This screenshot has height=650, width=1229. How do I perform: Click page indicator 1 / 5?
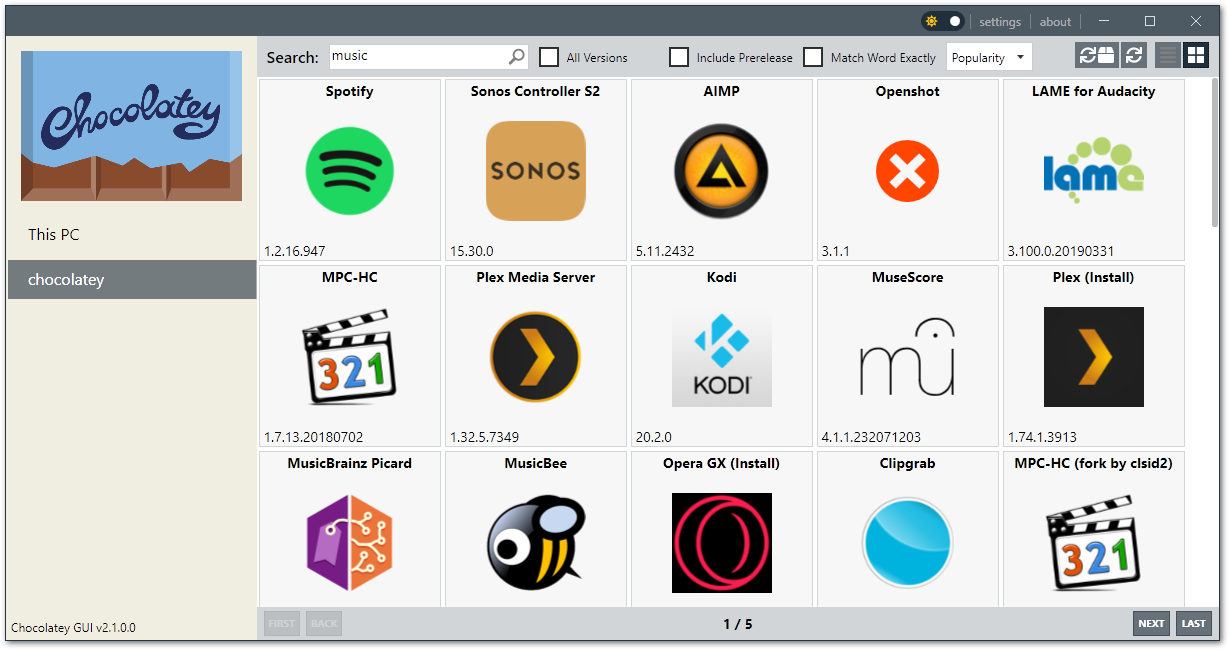(738, 624)
